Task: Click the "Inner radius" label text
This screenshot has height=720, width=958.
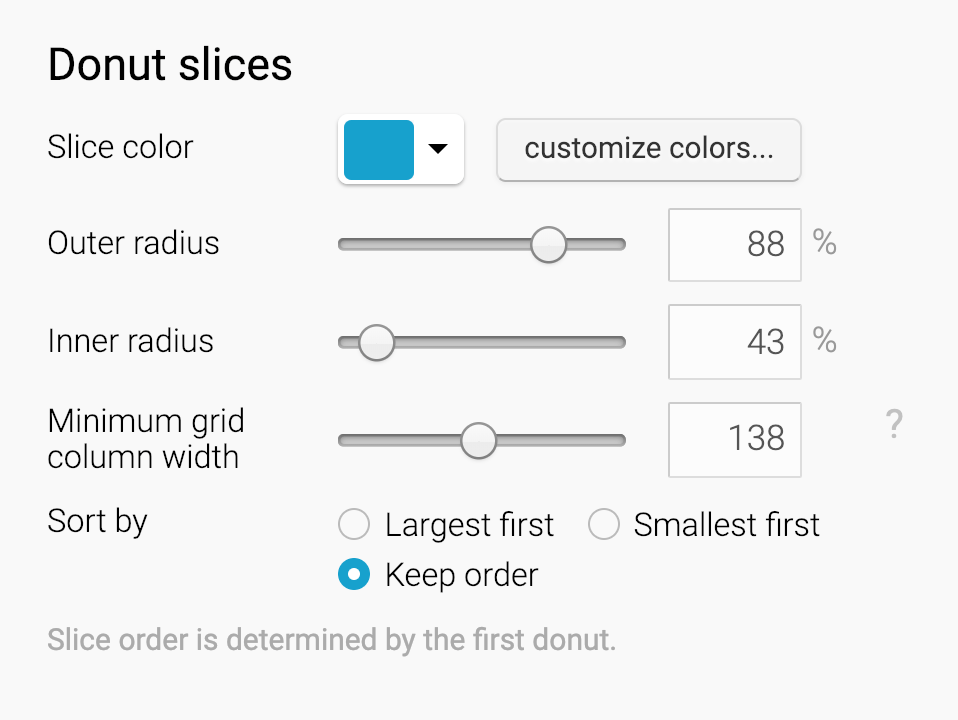Action: click(x=130, y=341)
